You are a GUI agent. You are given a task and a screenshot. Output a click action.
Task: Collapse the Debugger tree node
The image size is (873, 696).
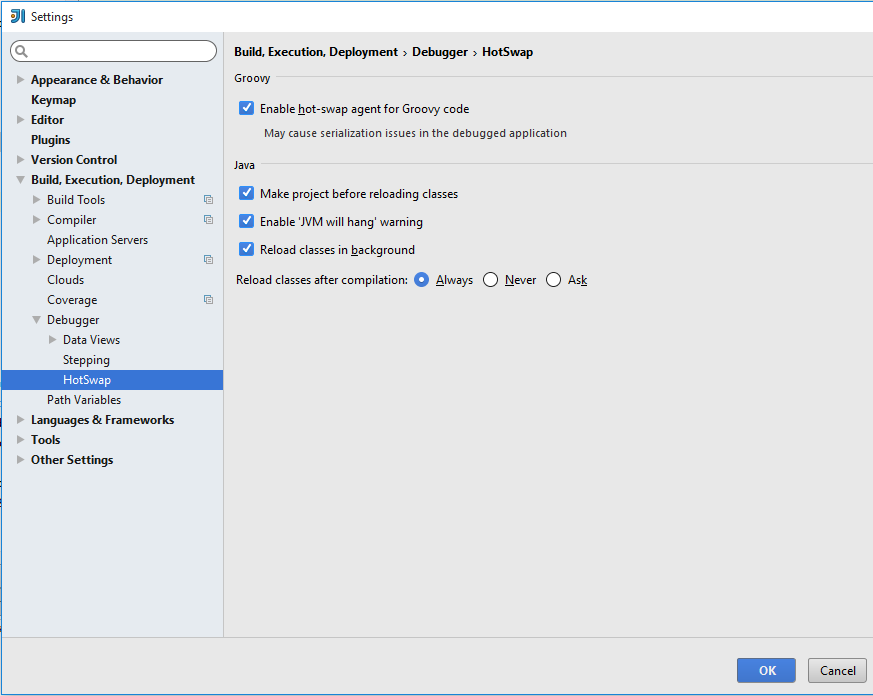coord(36,320)
